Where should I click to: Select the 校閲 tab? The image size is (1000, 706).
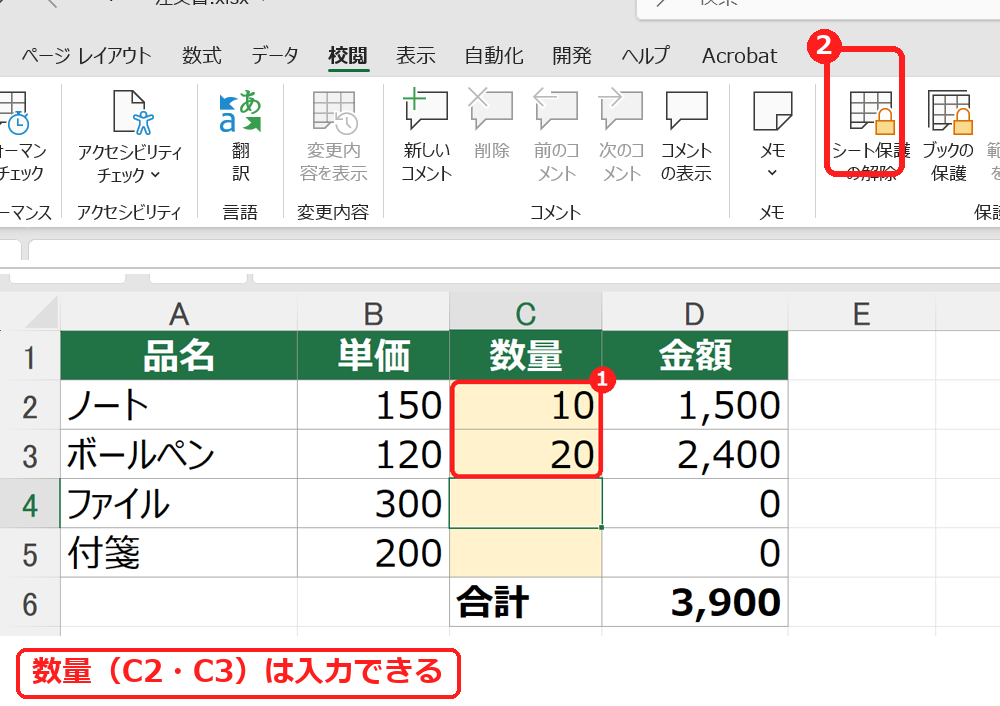point(348,56)
